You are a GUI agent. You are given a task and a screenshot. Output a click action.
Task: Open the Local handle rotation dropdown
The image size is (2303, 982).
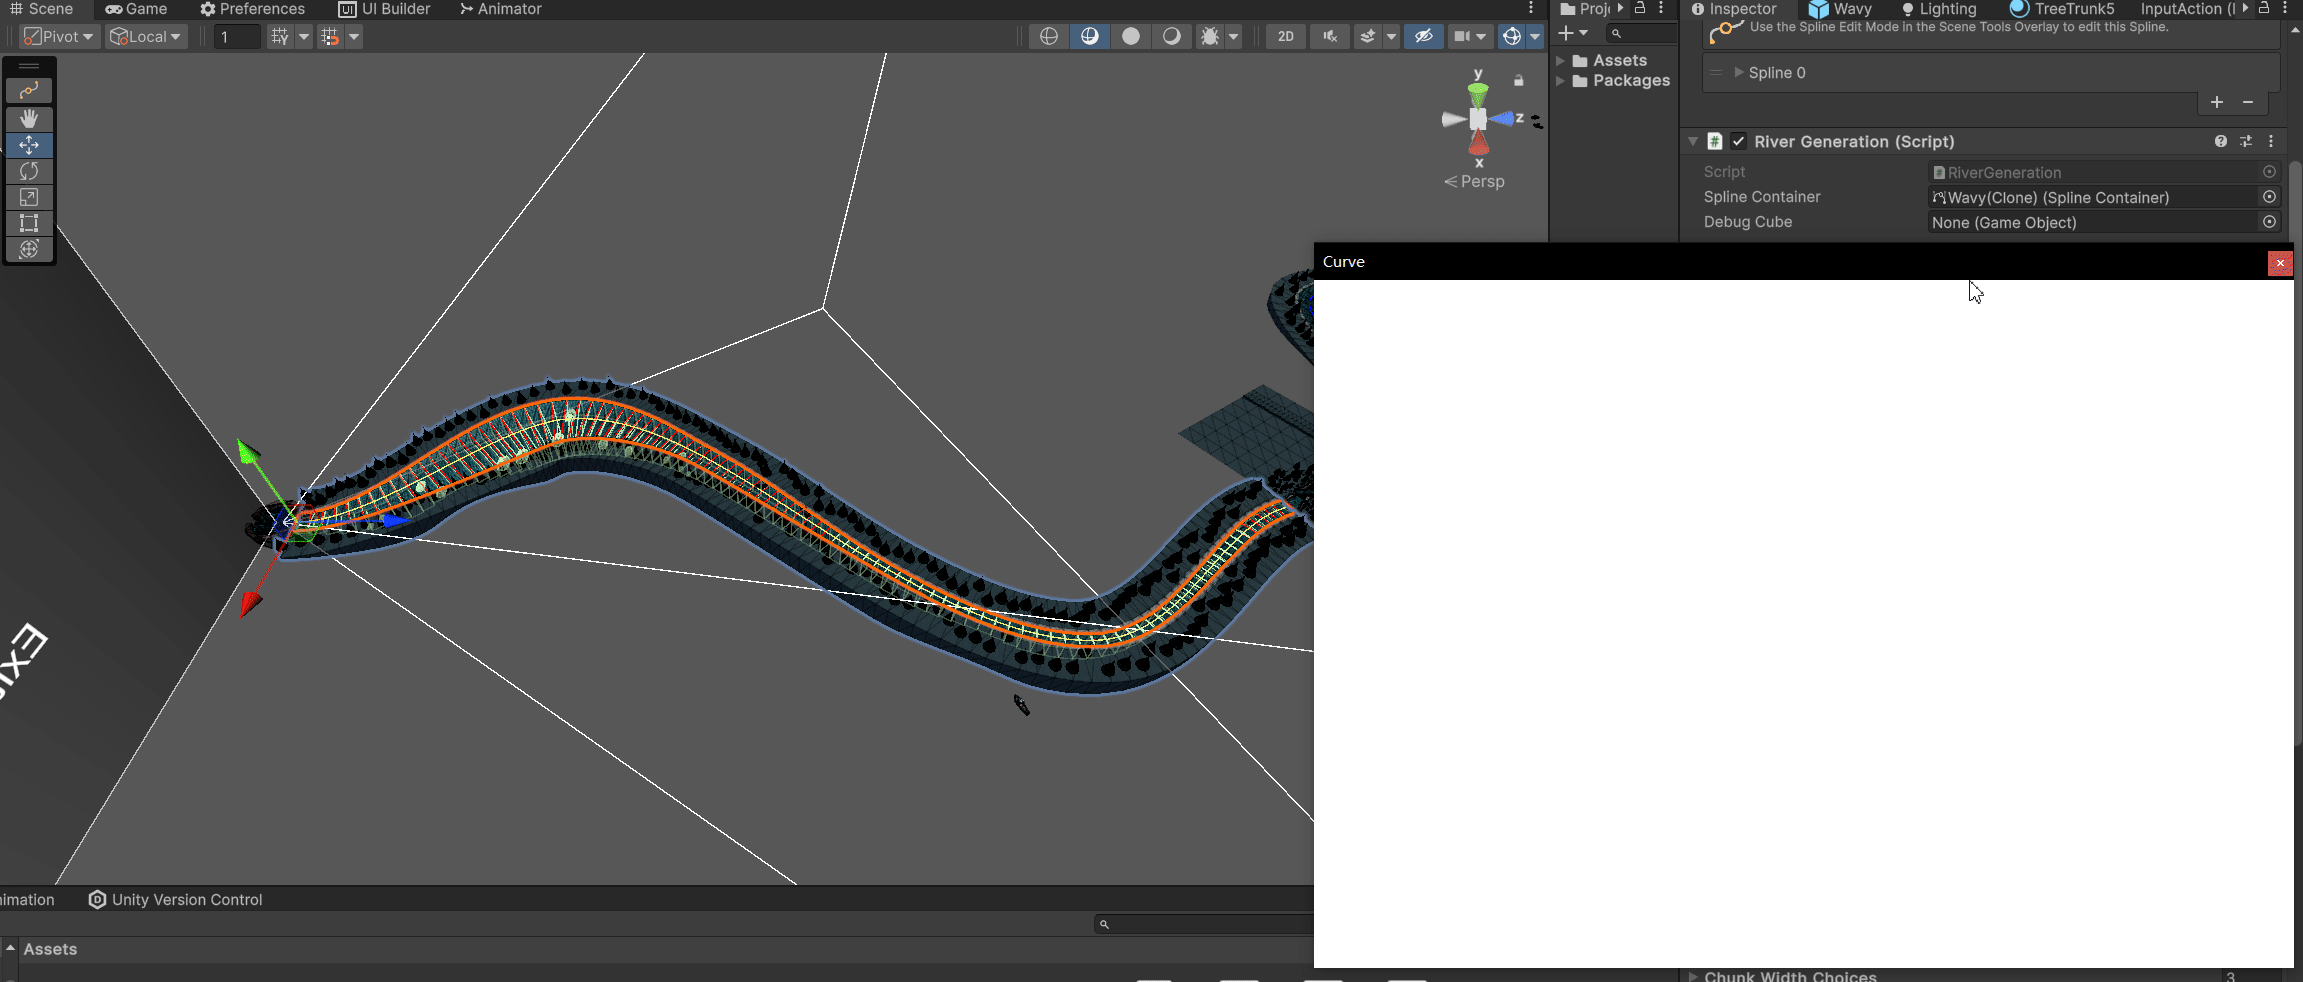(x=146, y=36)
